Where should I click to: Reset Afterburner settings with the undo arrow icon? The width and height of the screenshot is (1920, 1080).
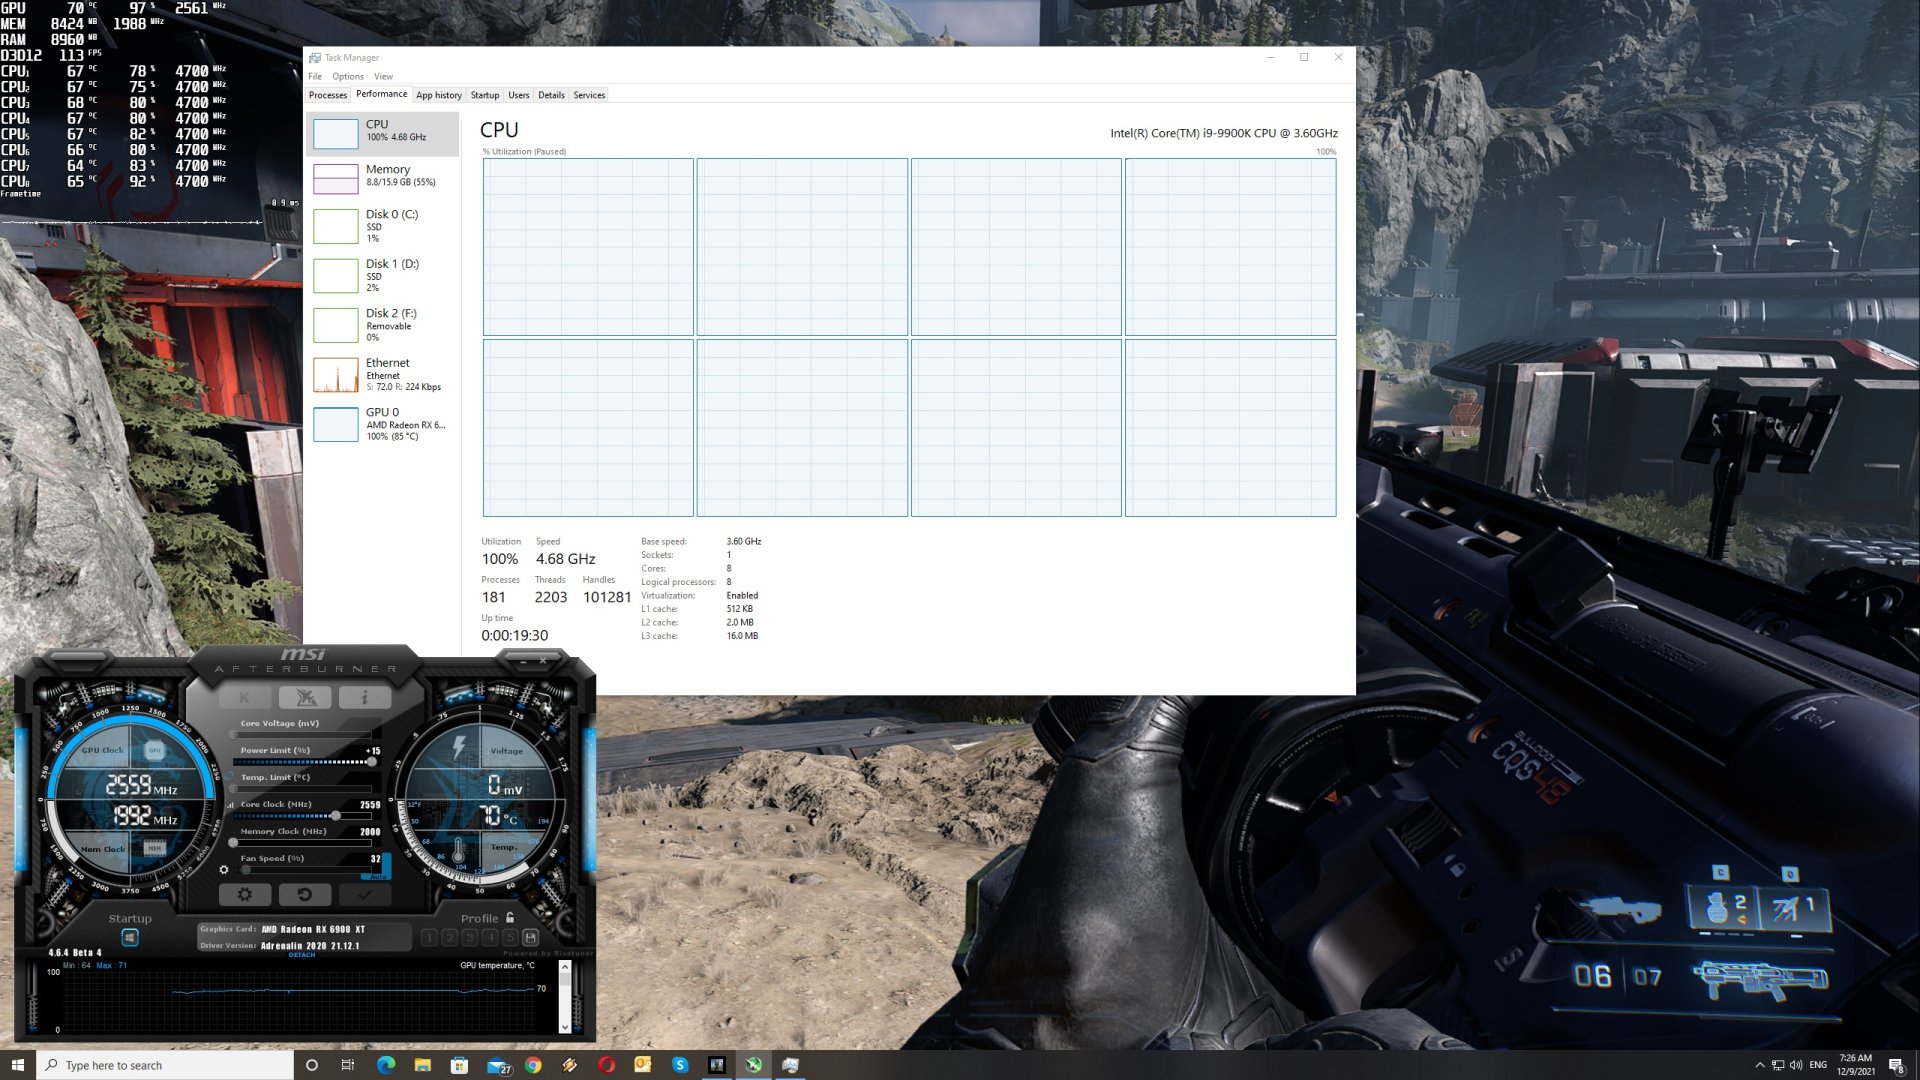[x=306, y=894]
